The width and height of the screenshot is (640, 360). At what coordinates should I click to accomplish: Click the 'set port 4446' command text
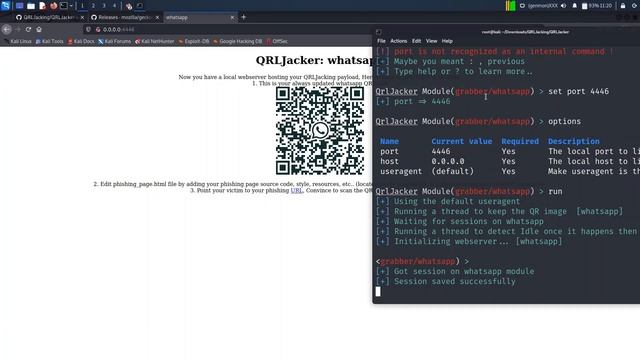[578, 91]
